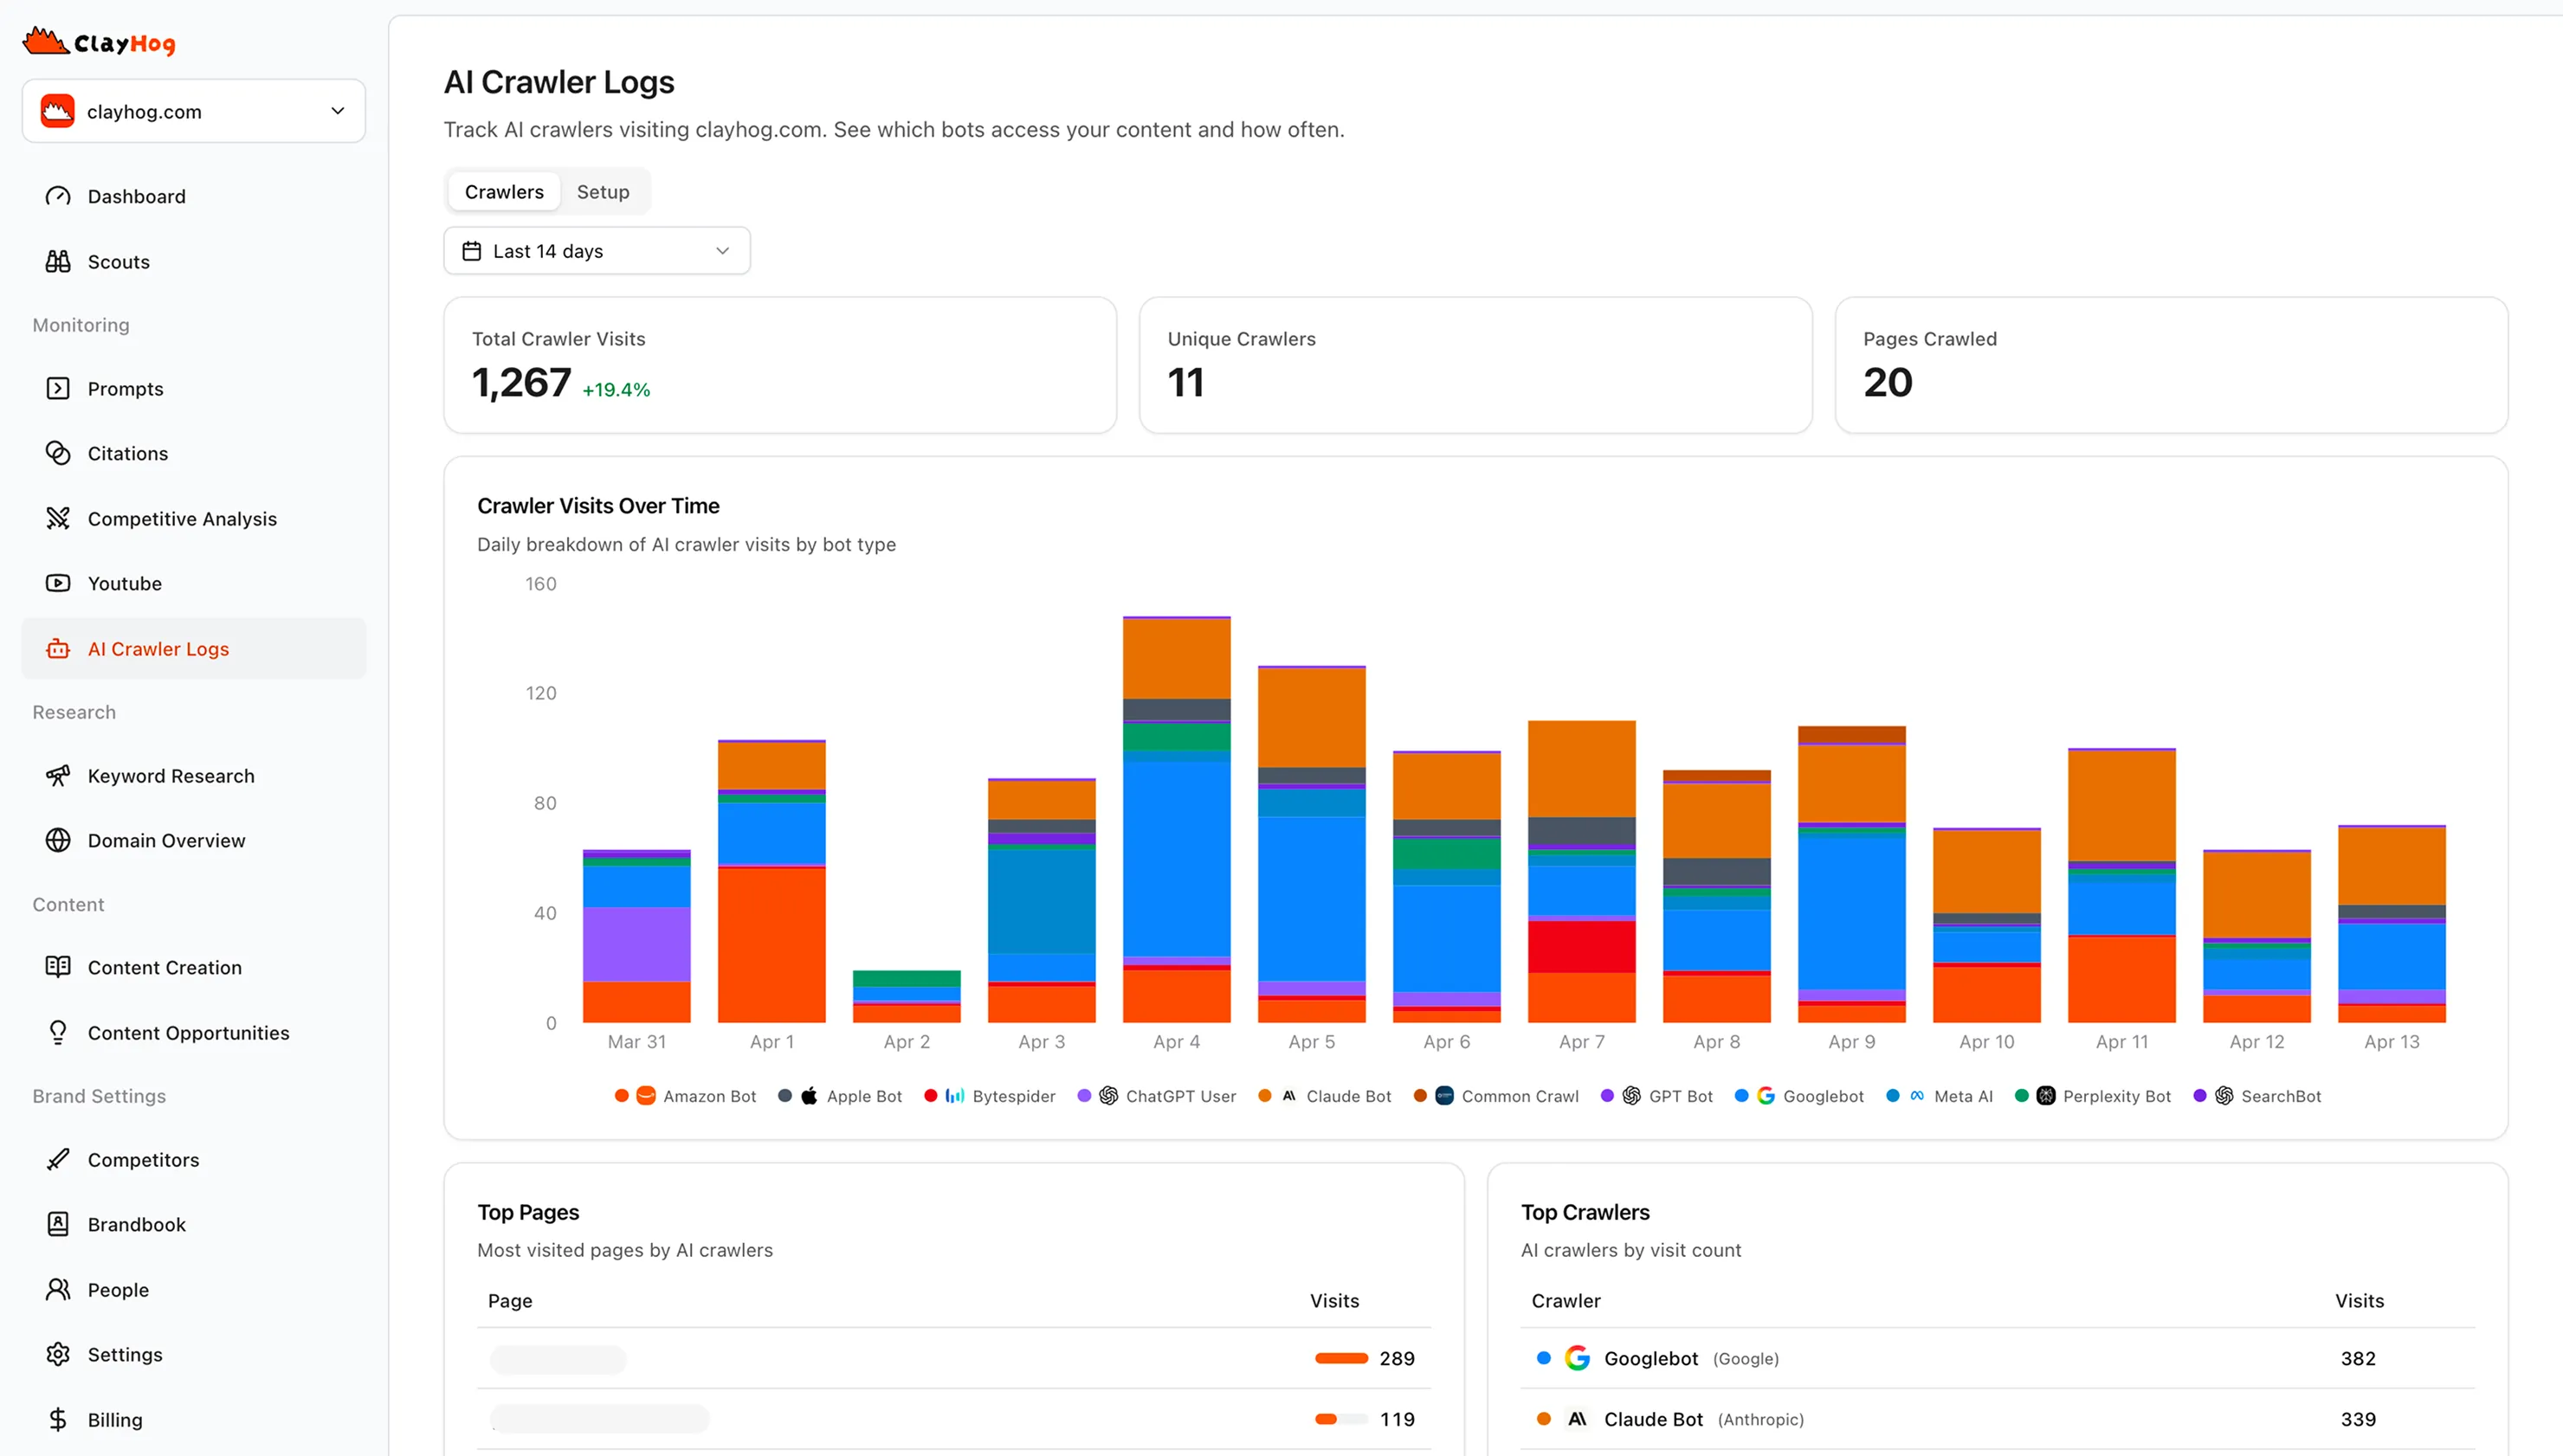Open Domain Overview
The height and width of the screenshot is (1456, 2563).
(x=166, y=840)
